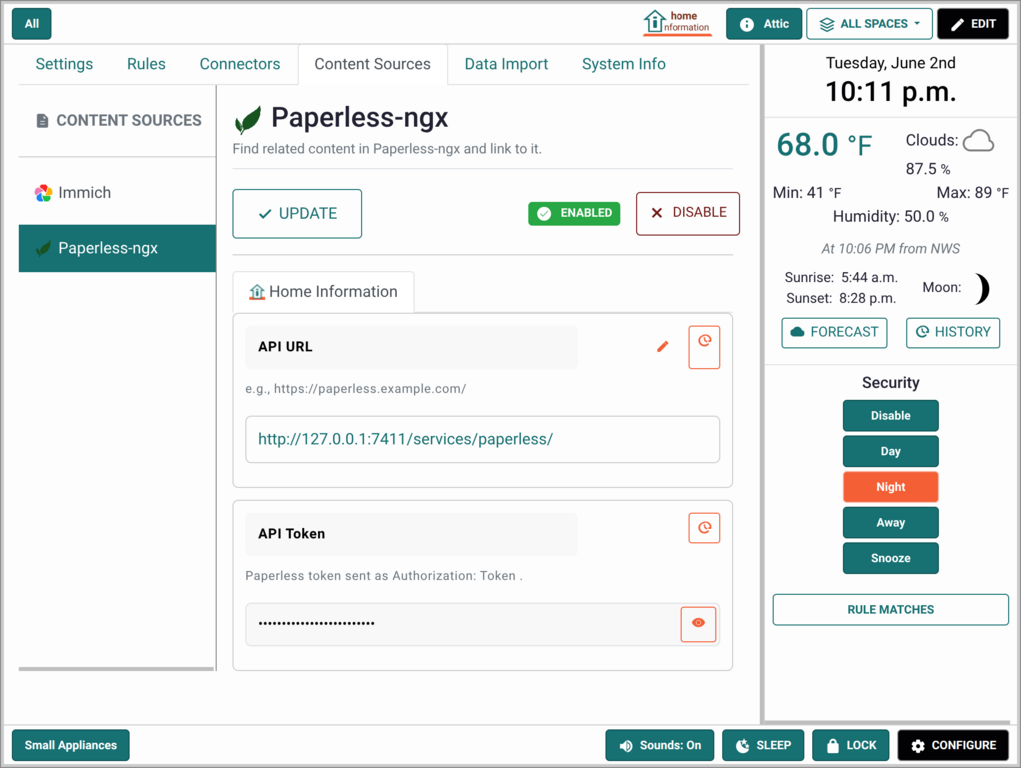This screenshot has width=1021, height=768.
Task: Open the Data Import tab
Action: [x=506, y=64]
